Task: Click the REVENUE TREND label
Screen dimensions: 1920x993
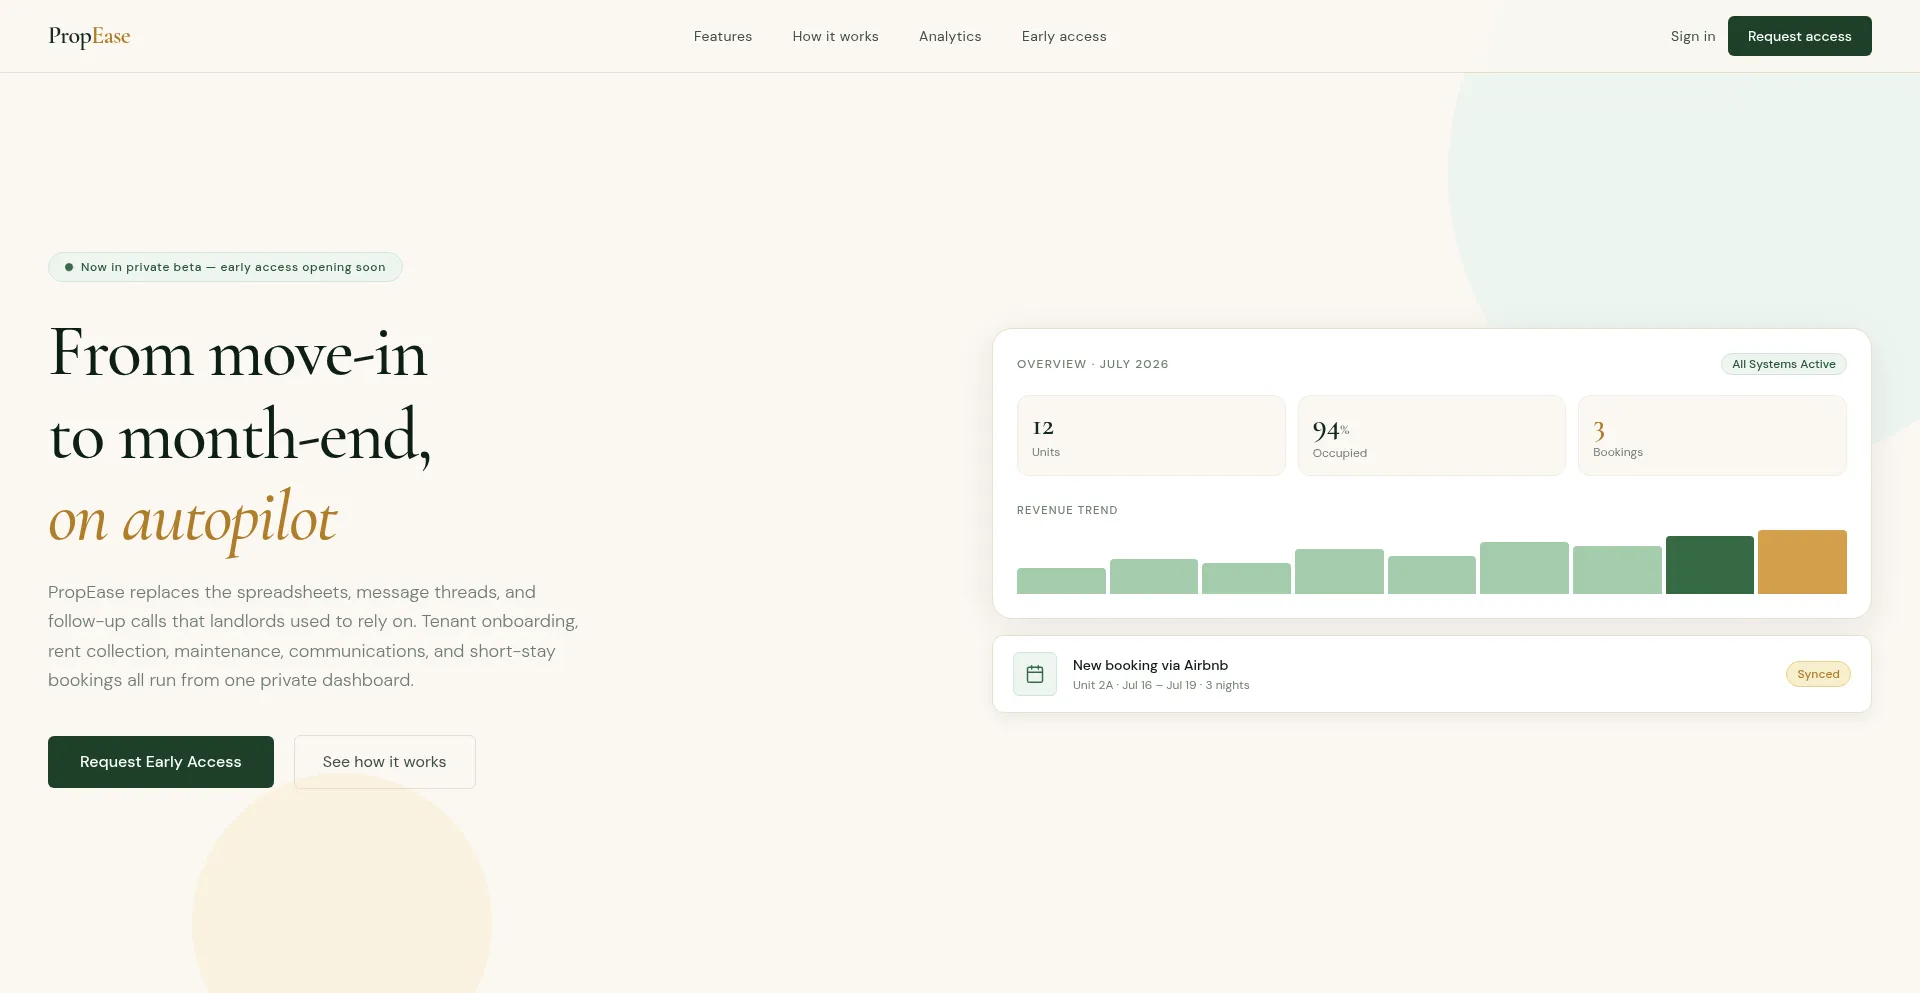Action: [1067, 510]
